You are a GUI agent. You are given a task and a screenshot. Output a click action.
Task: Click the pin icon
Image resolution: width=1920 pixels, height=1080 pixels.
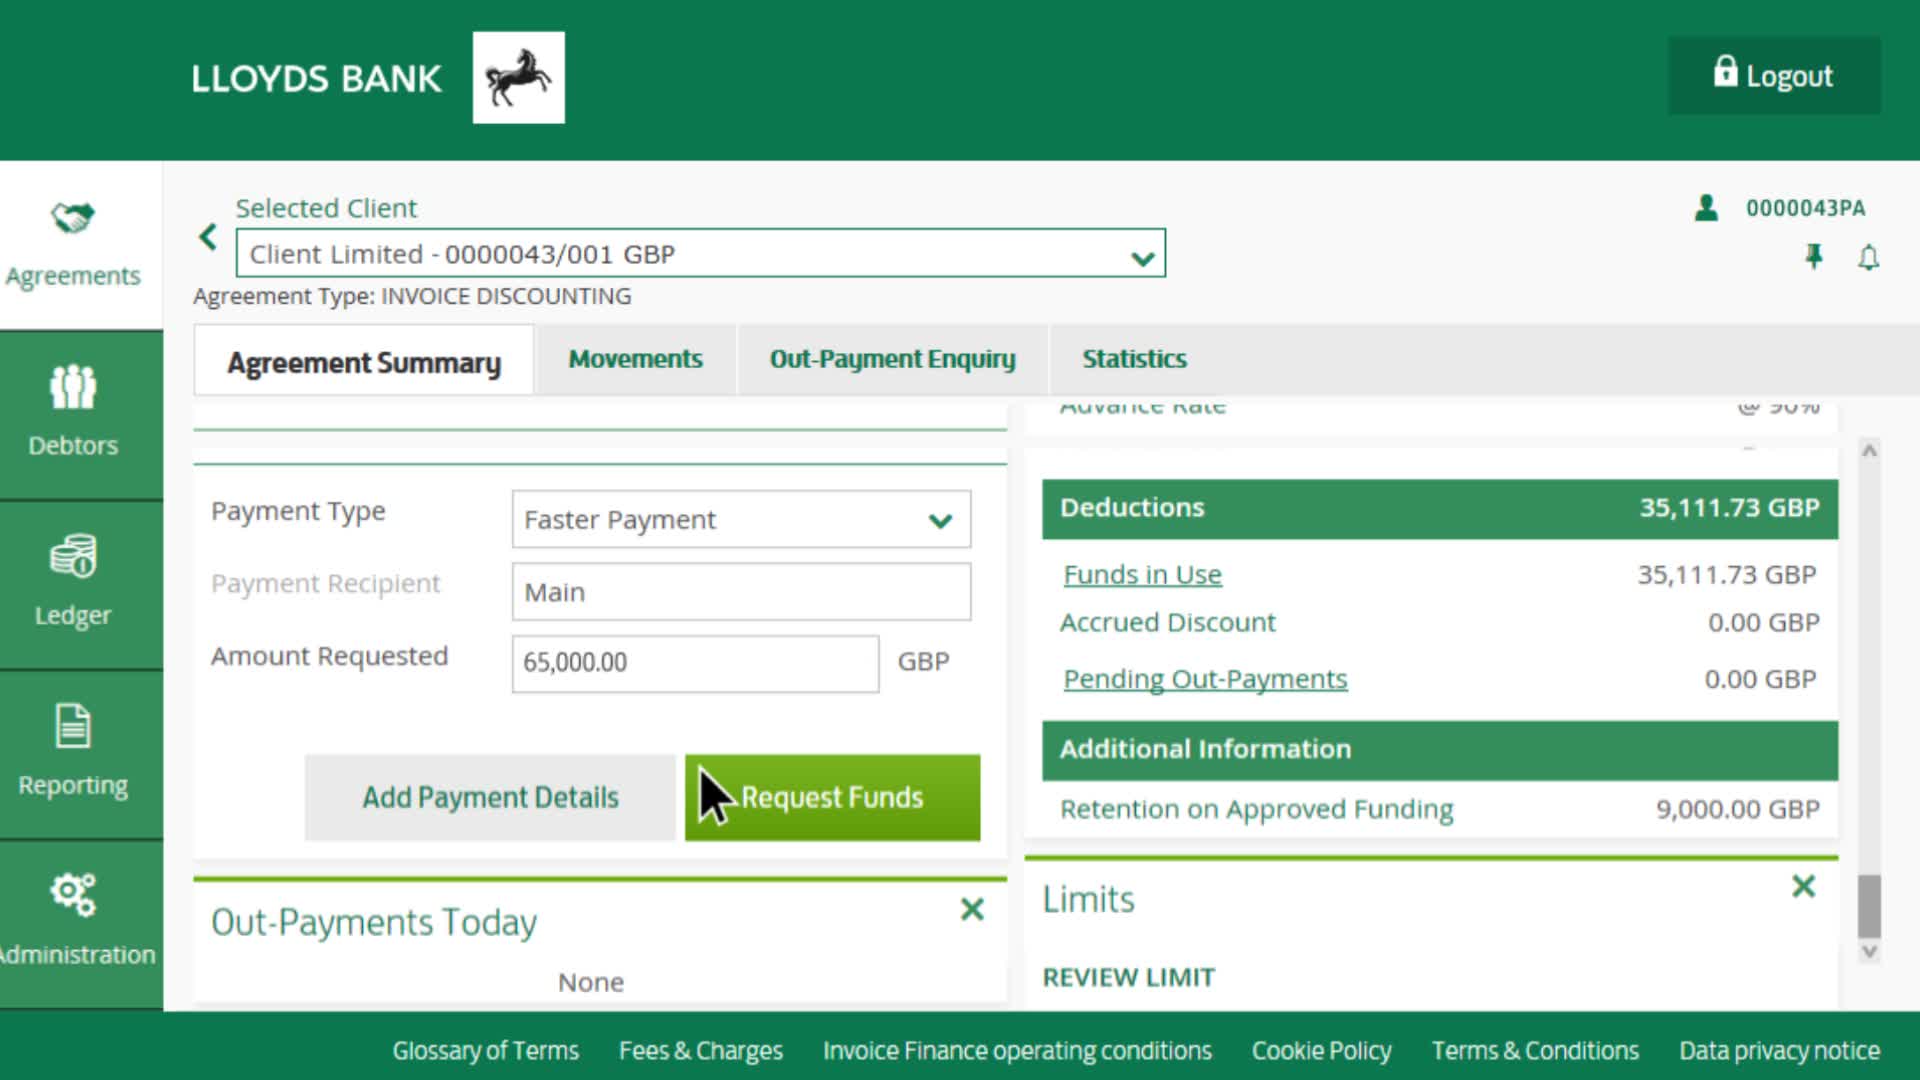[1814, 257]
